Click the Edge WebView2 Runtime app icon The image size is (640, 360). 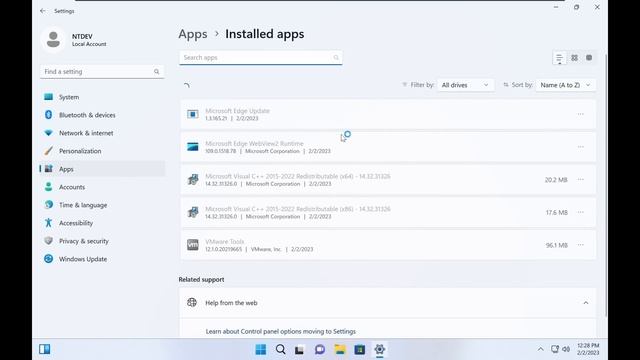(193, 147)
